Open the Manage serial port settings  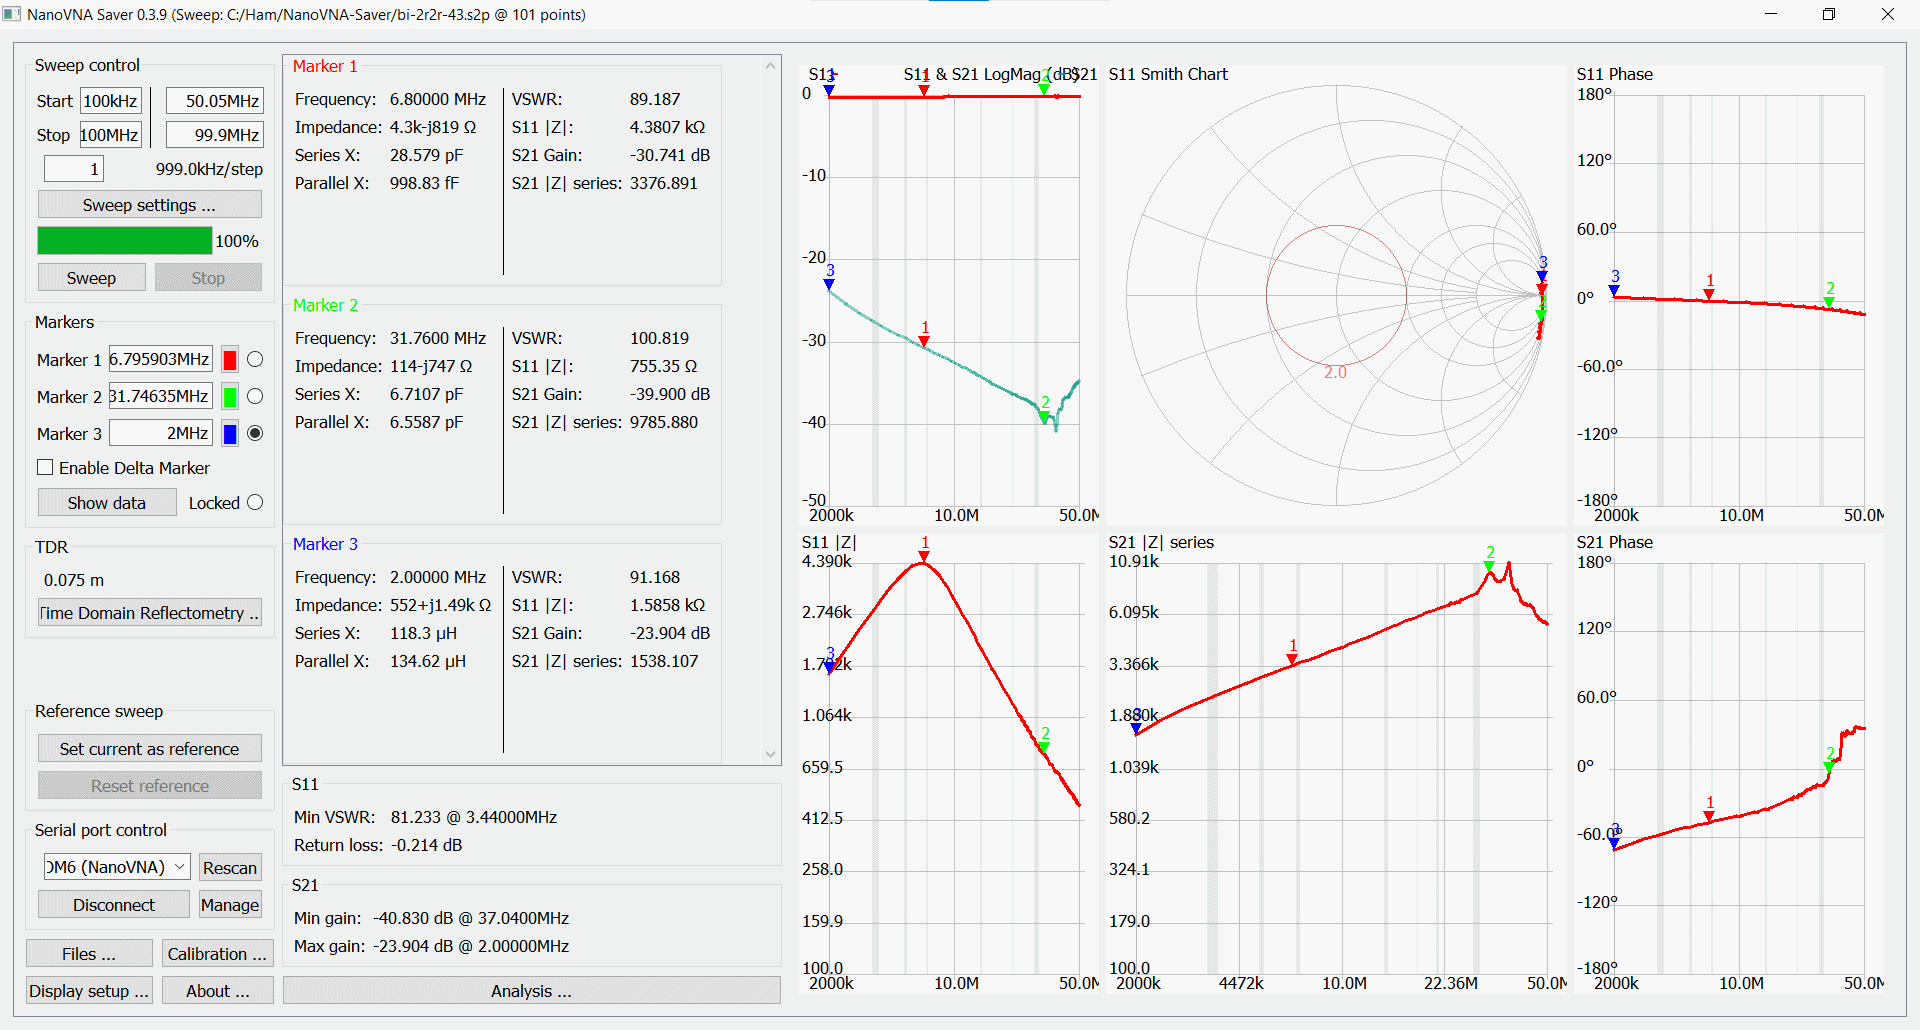coord(229,904)
